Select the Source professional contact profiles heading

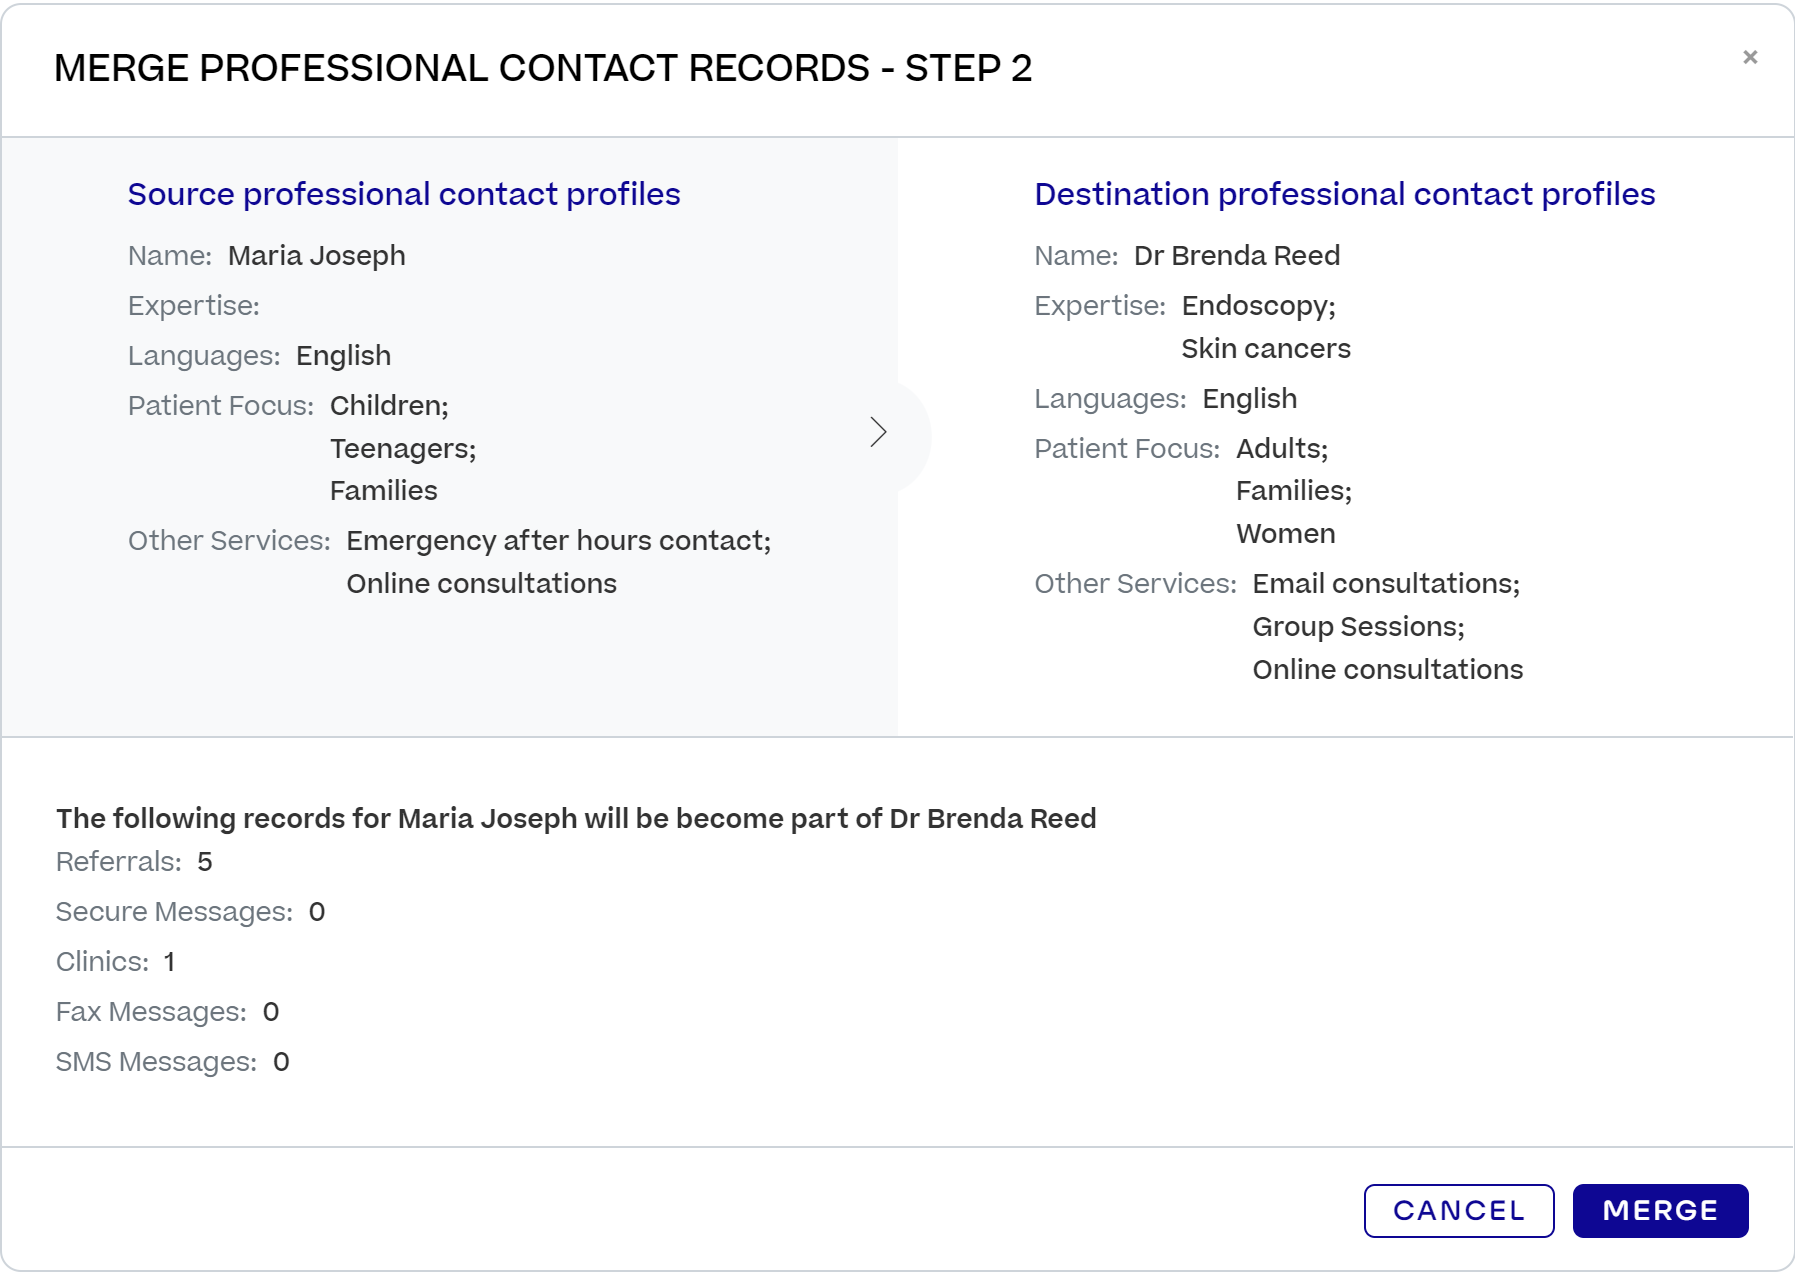coord(404,194)
